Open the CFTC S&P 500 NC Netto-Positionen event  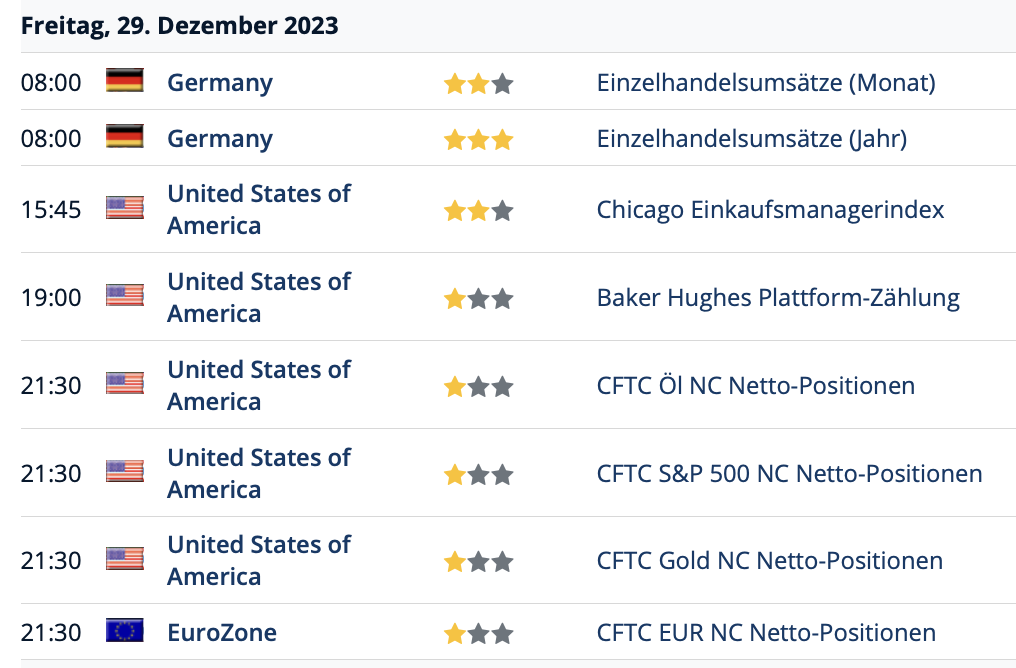(x=789, y=474)
